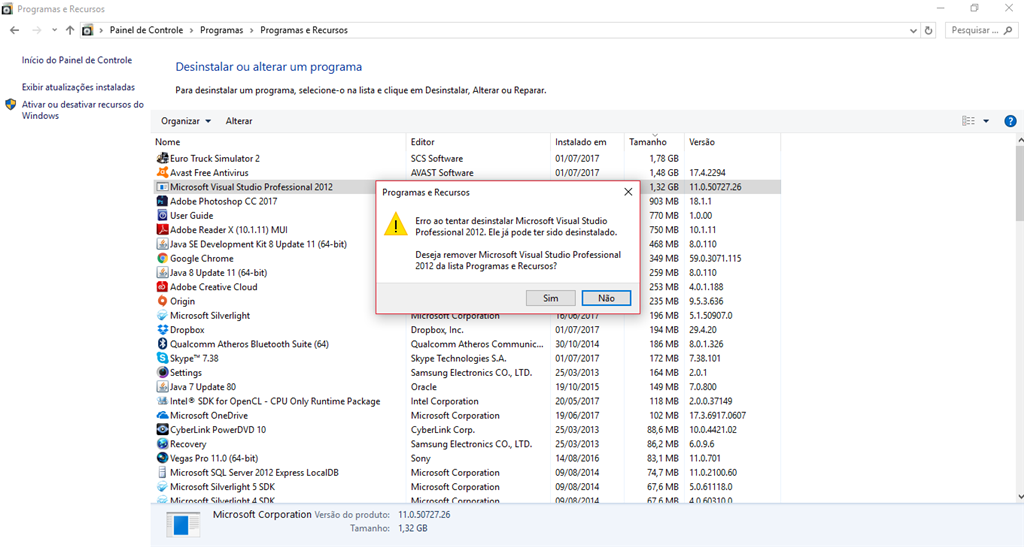Click the Adobe Reader X icon
1024x547 pixels.
162,230
